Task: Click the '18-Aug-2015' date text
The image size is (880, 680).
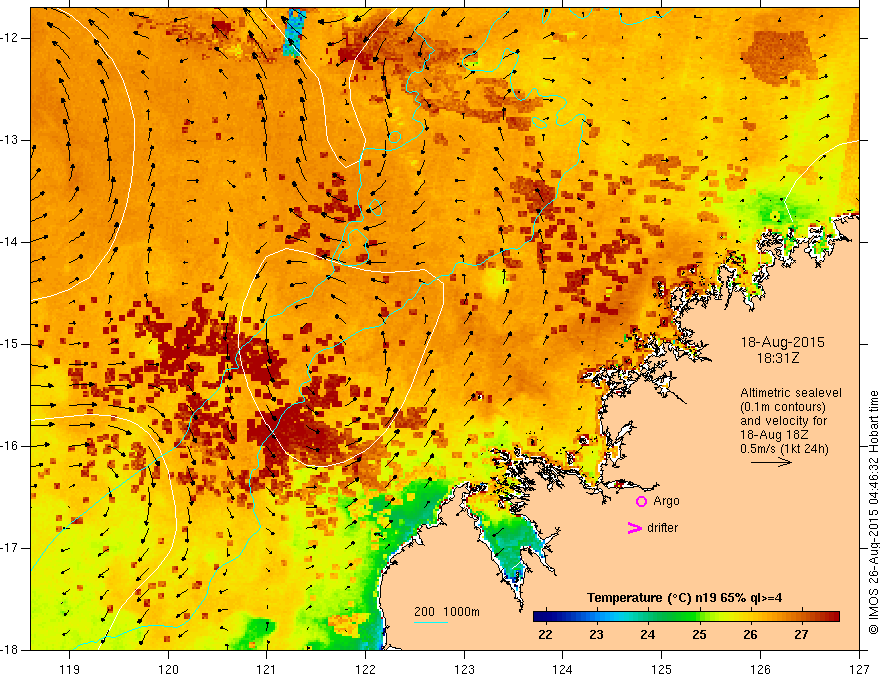Action: click(x=782, y=342)
